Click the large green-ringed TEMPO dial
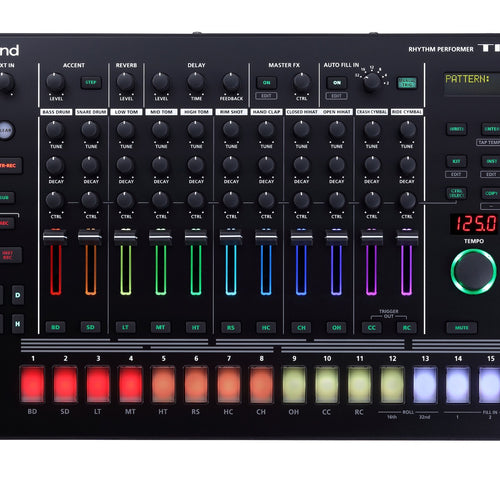500x500 pixels. coord(474,272)
